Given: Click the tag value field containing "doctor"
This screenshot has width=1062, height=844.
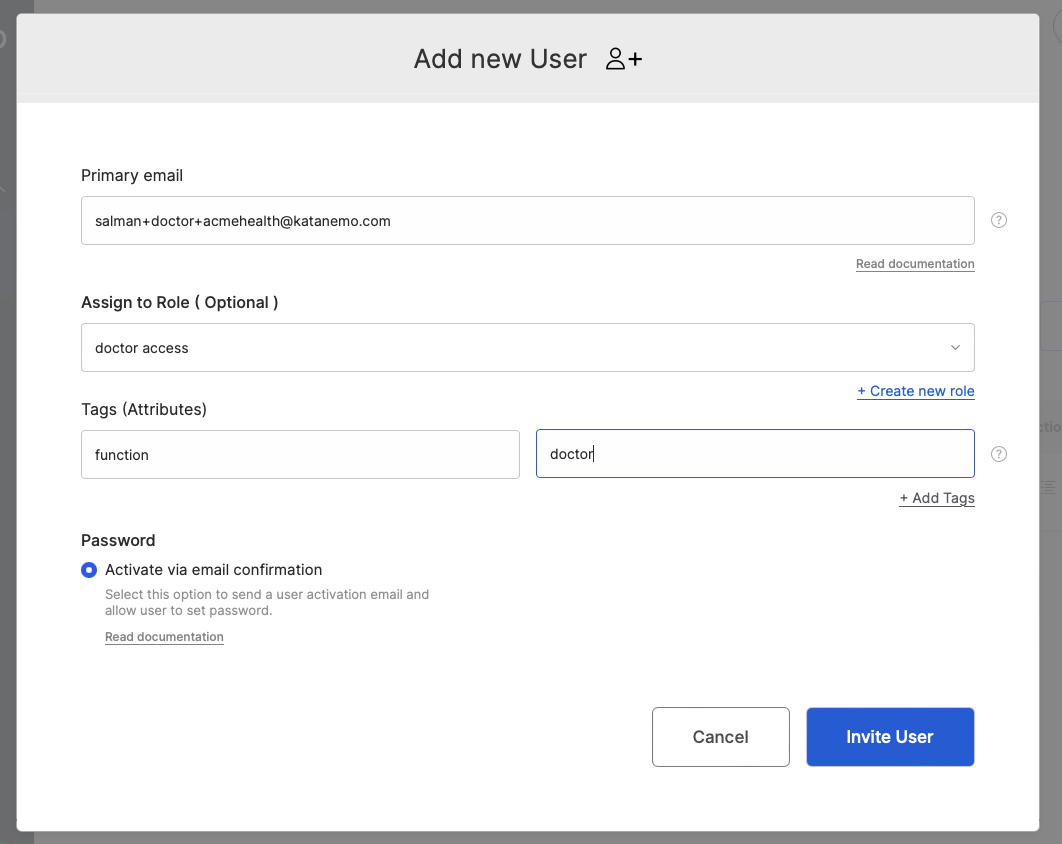Looking at the screenshot, I should [755, 455].
